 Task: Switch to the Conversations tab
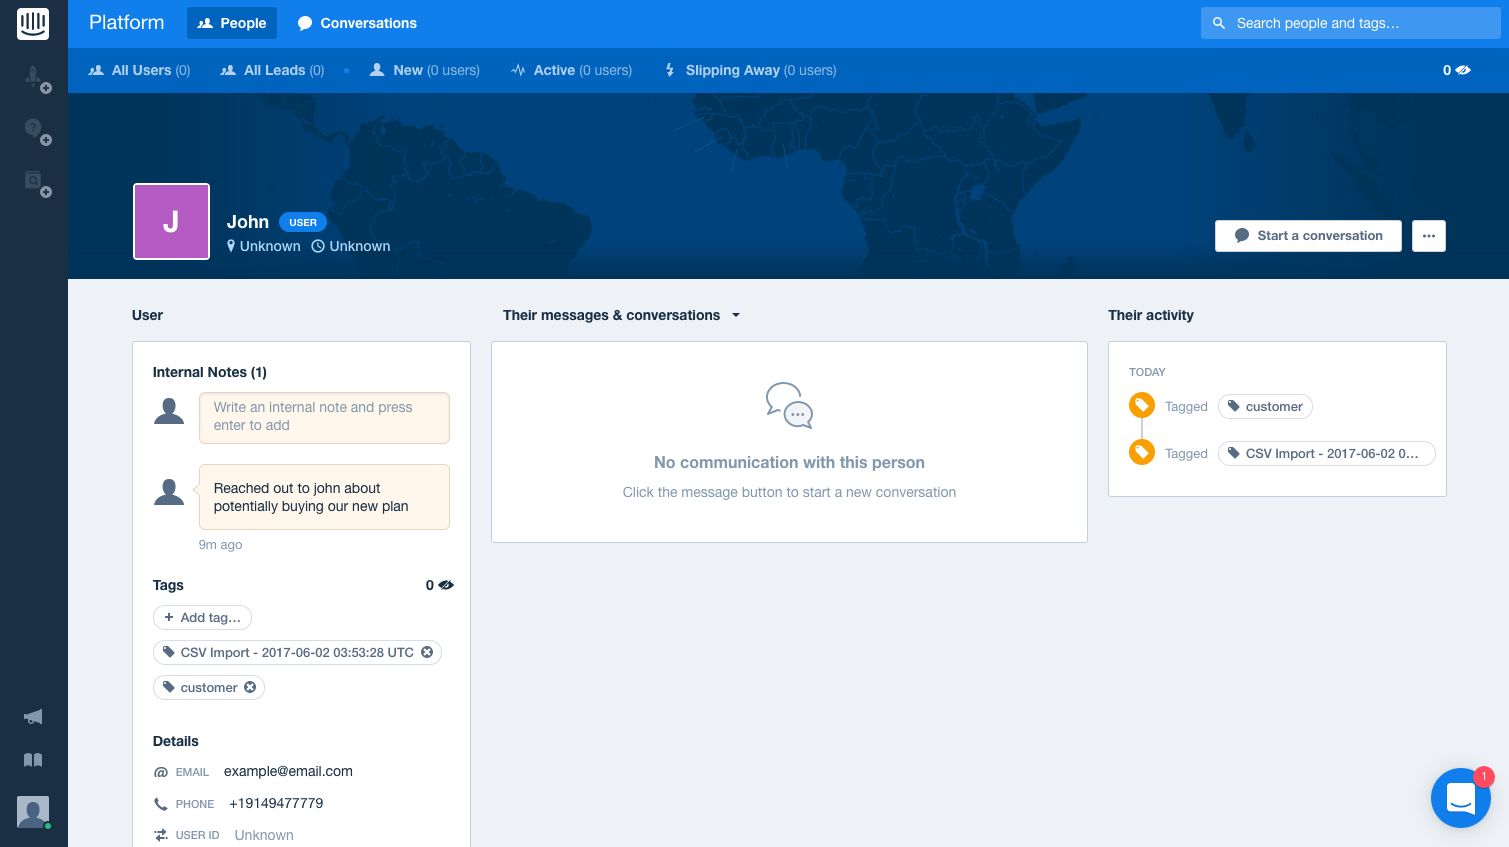pyautogui.click(x=357, y=23)
